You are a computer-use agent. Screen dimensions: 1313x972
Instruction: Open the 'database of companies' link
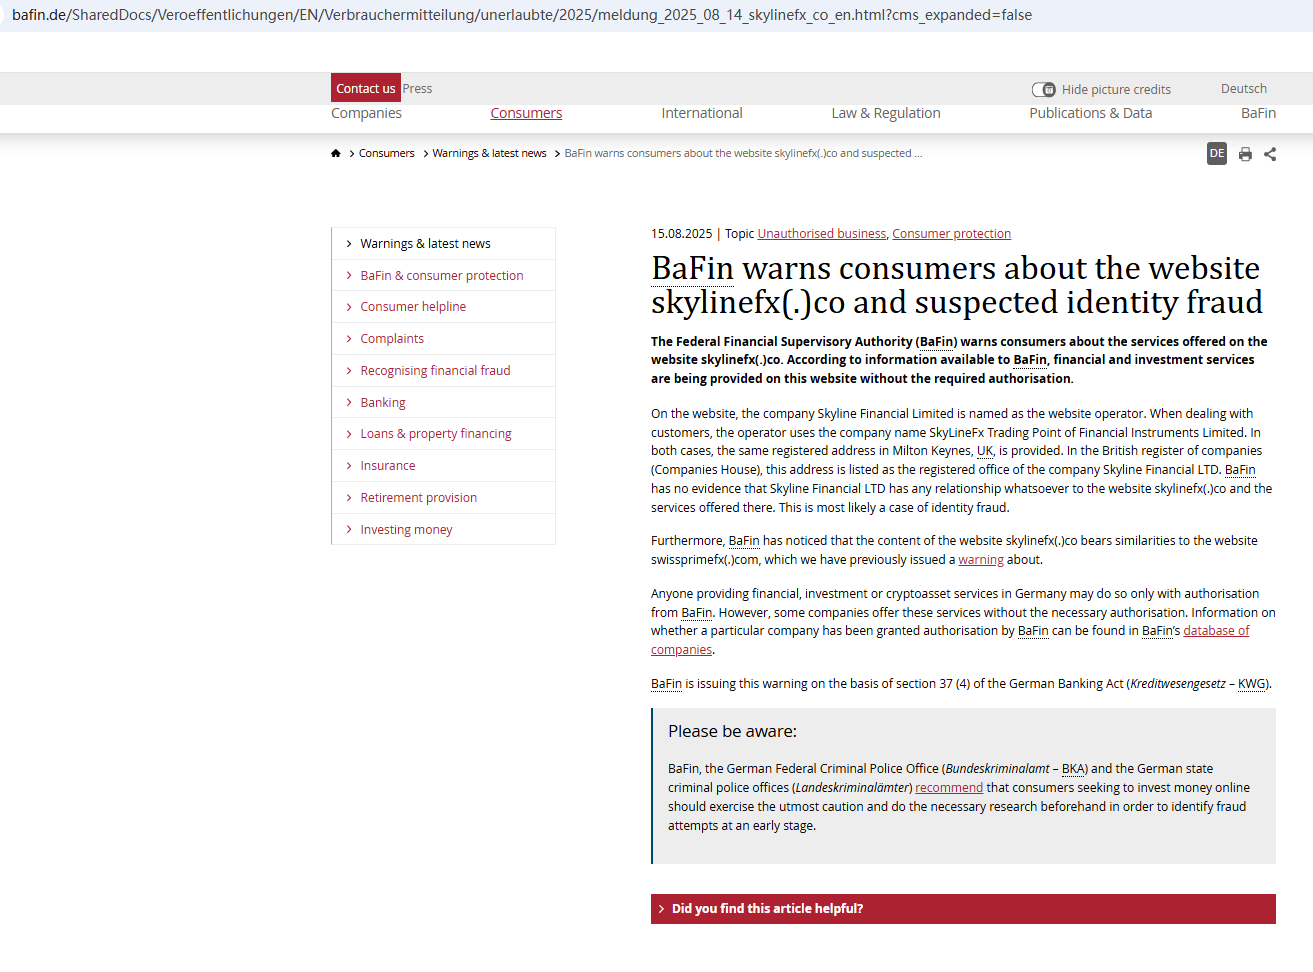click(1216, 631)
